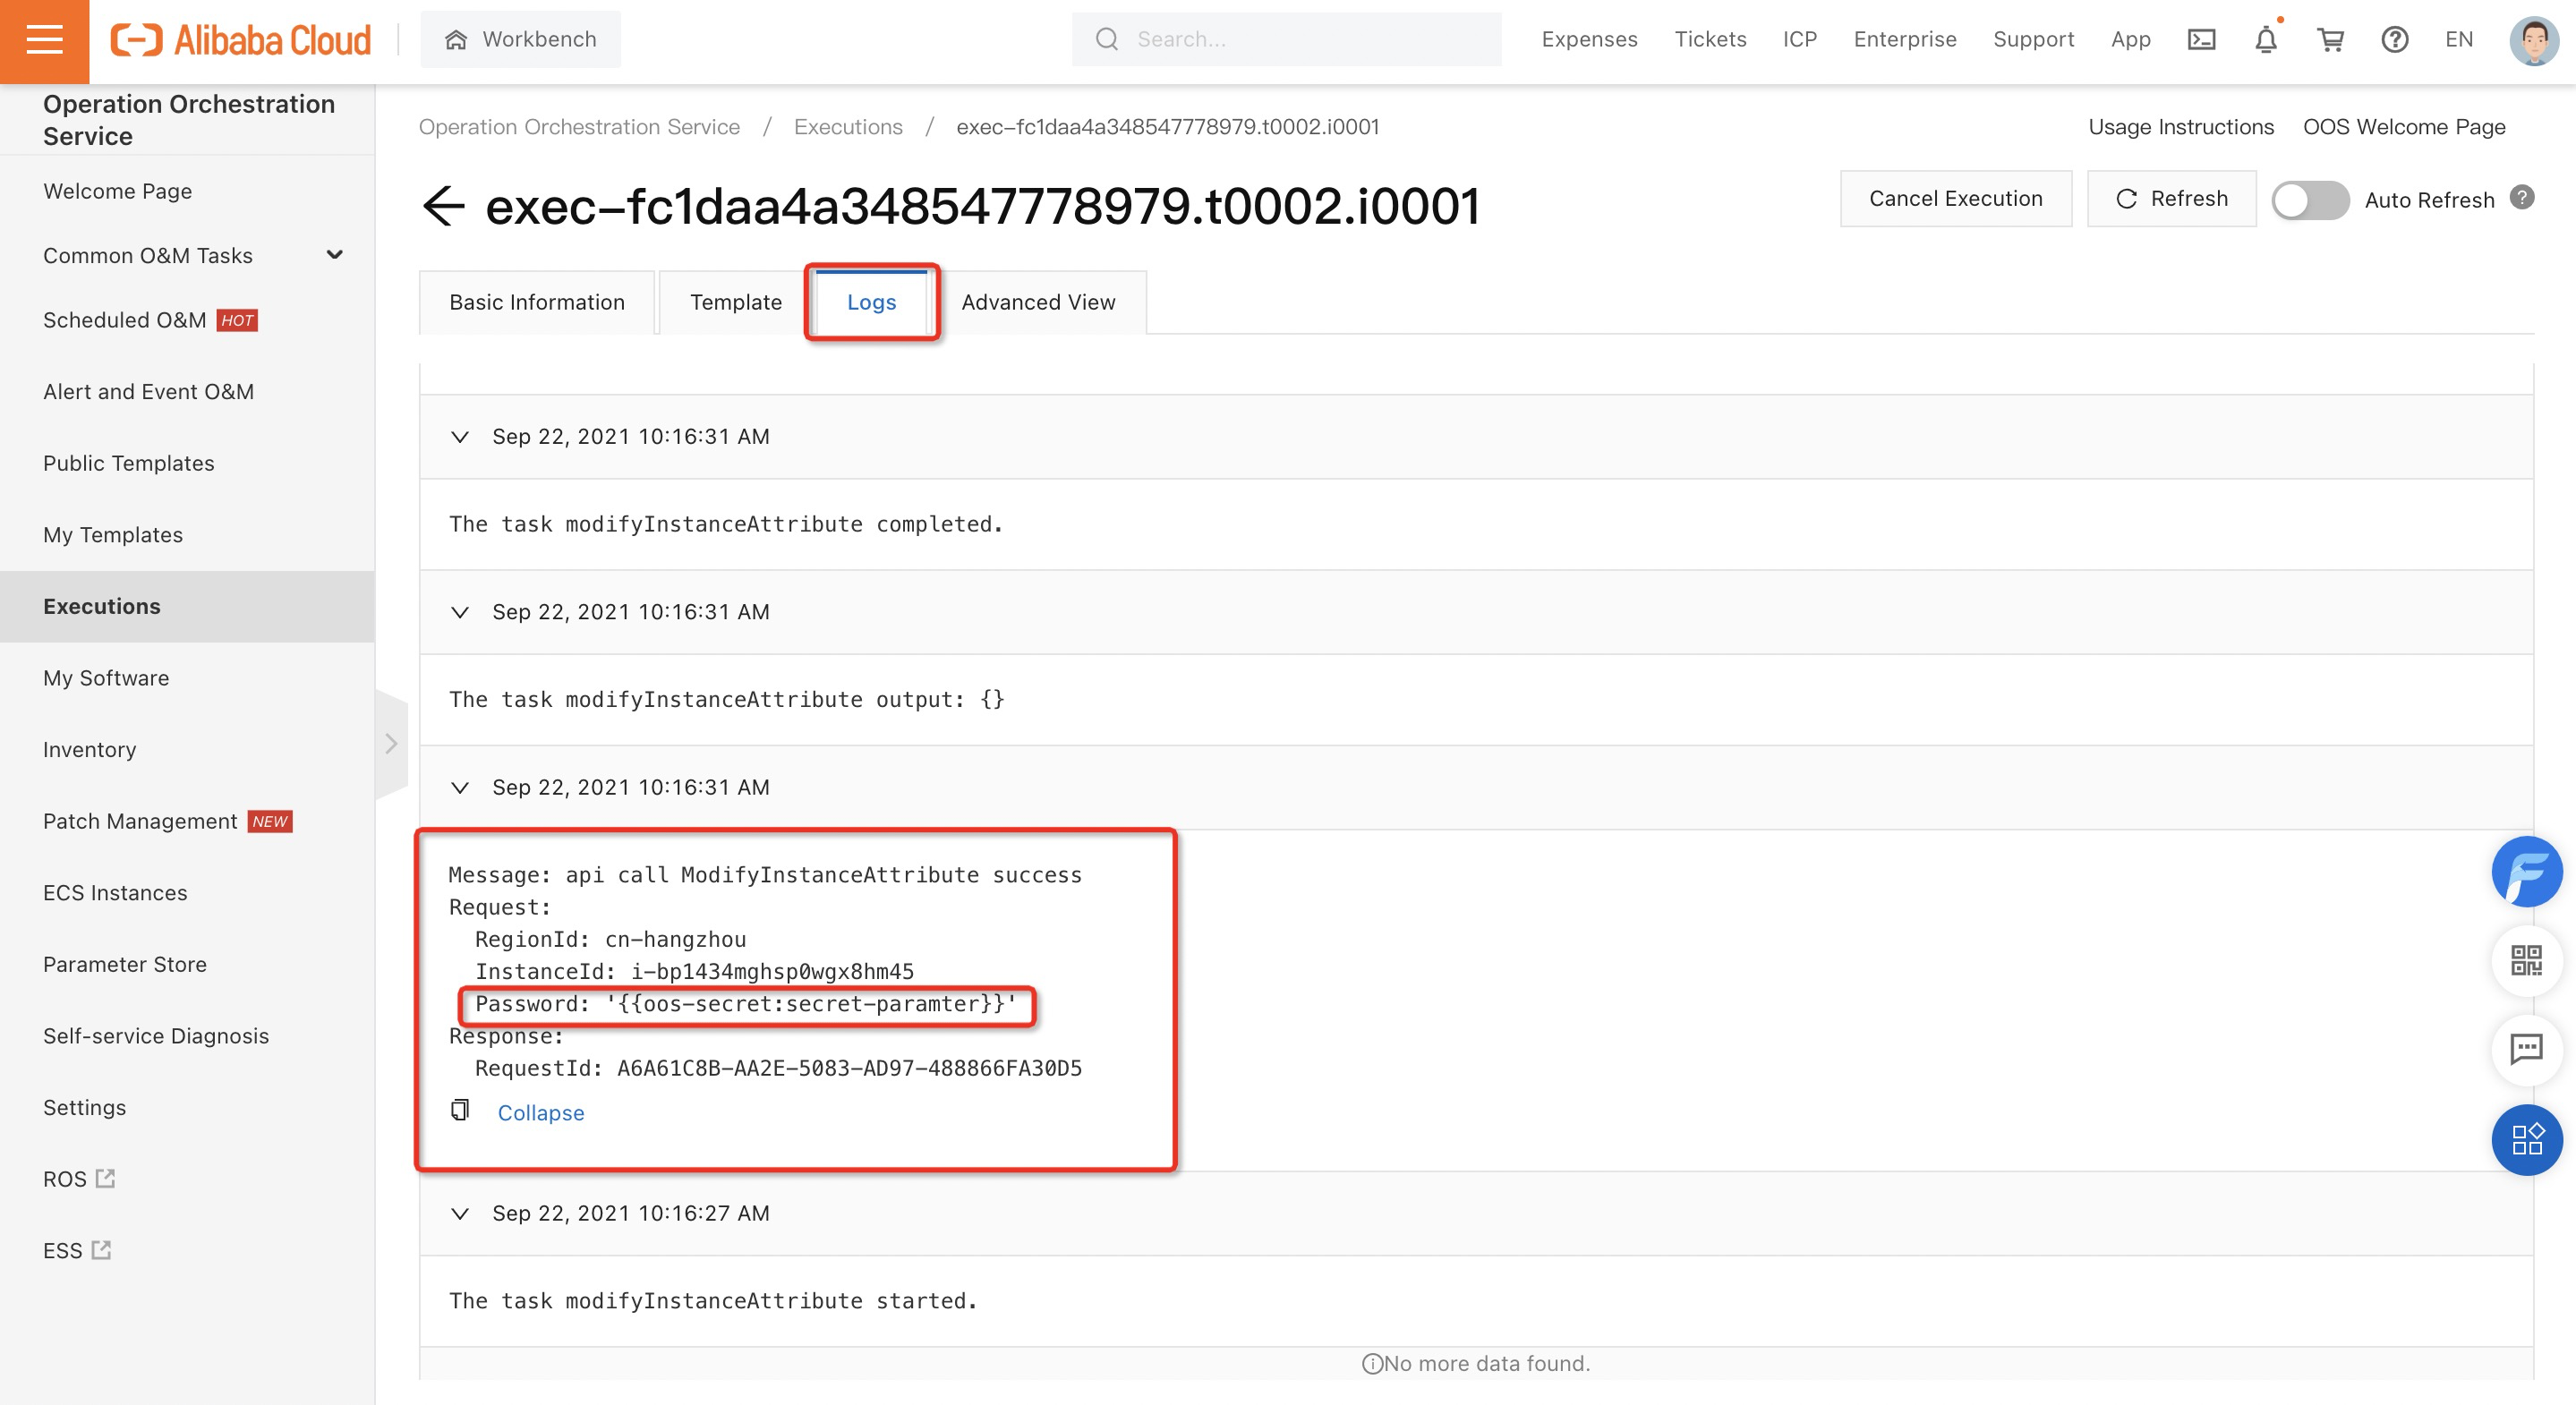Open Scheduled O&M in sidebar
This screenshot has width=2576, height=1405.
[x=124, y=320]
